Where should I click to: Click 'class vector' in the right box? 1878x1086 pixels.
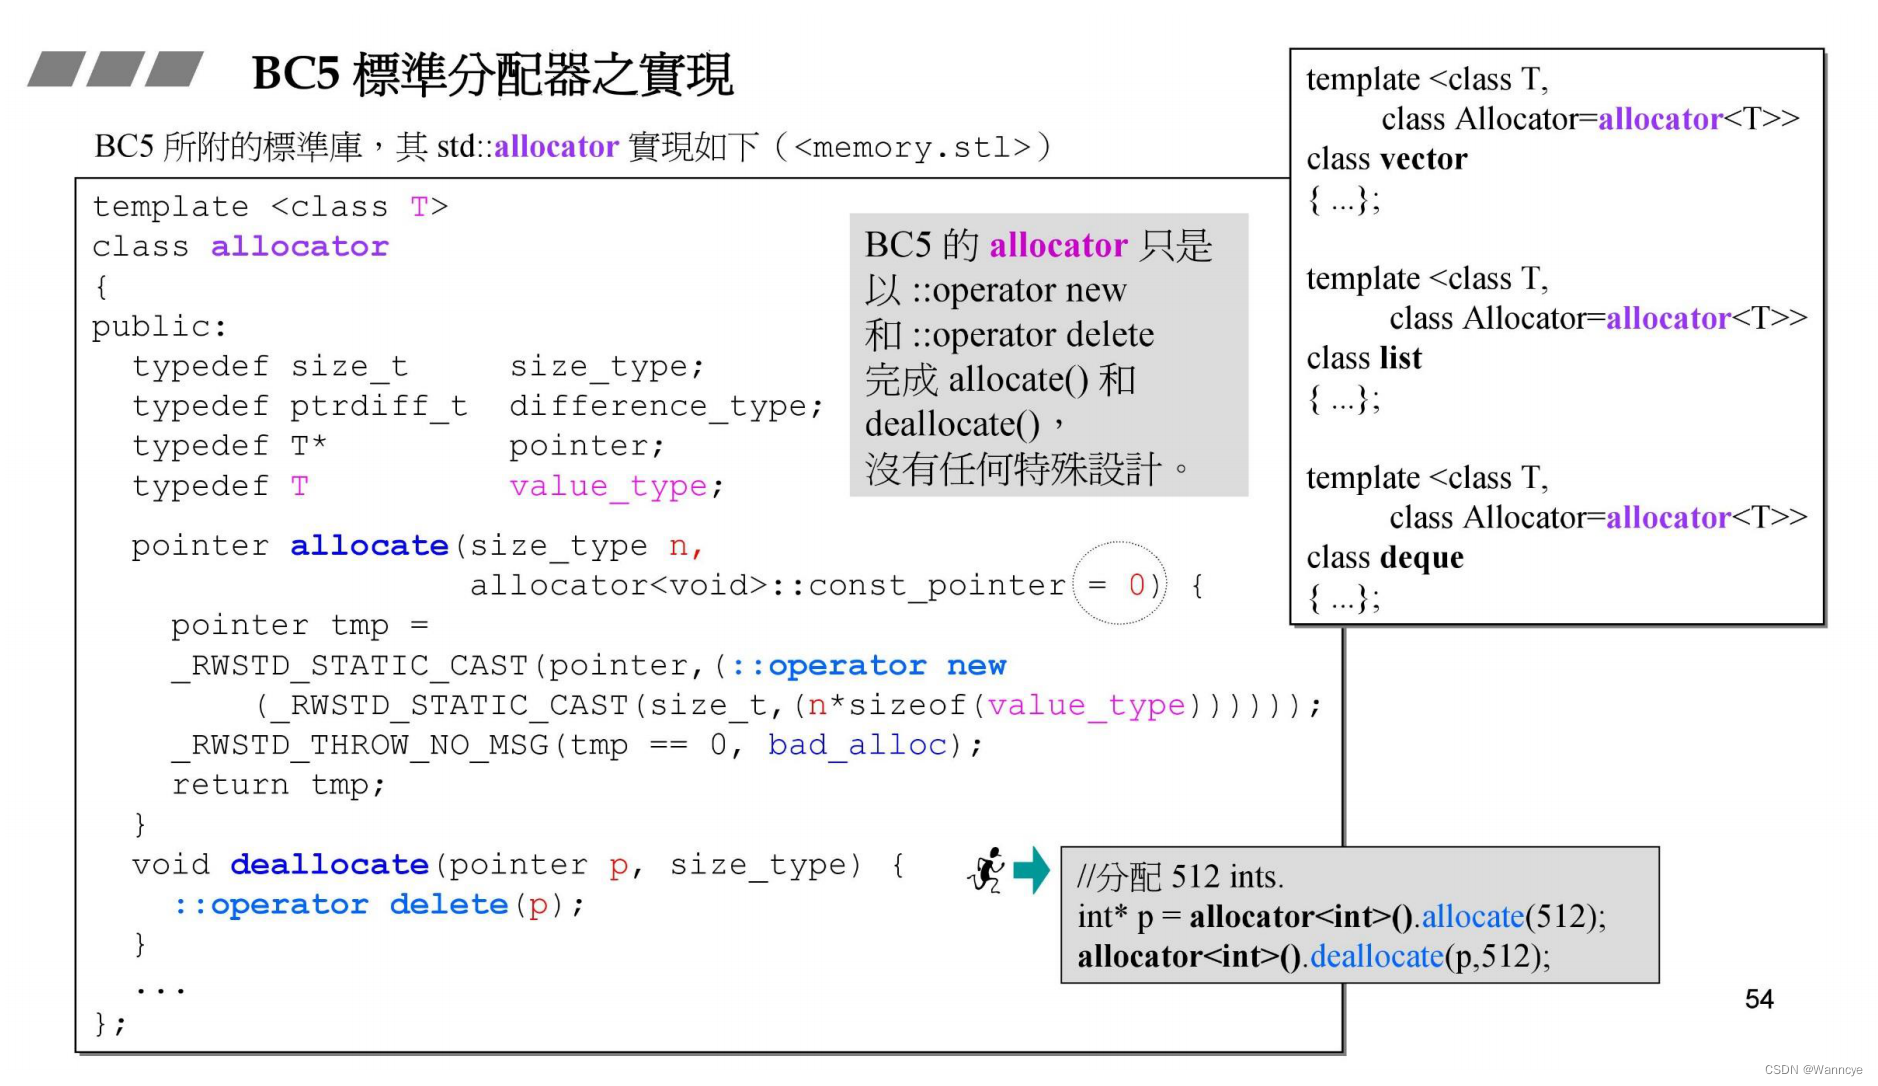[1387, 159]
